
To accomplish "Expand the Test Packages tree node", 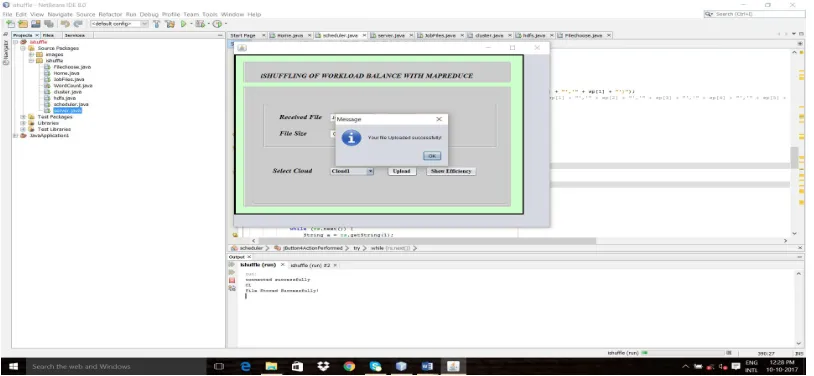I will pyautogui.click(x=23, y=117).
